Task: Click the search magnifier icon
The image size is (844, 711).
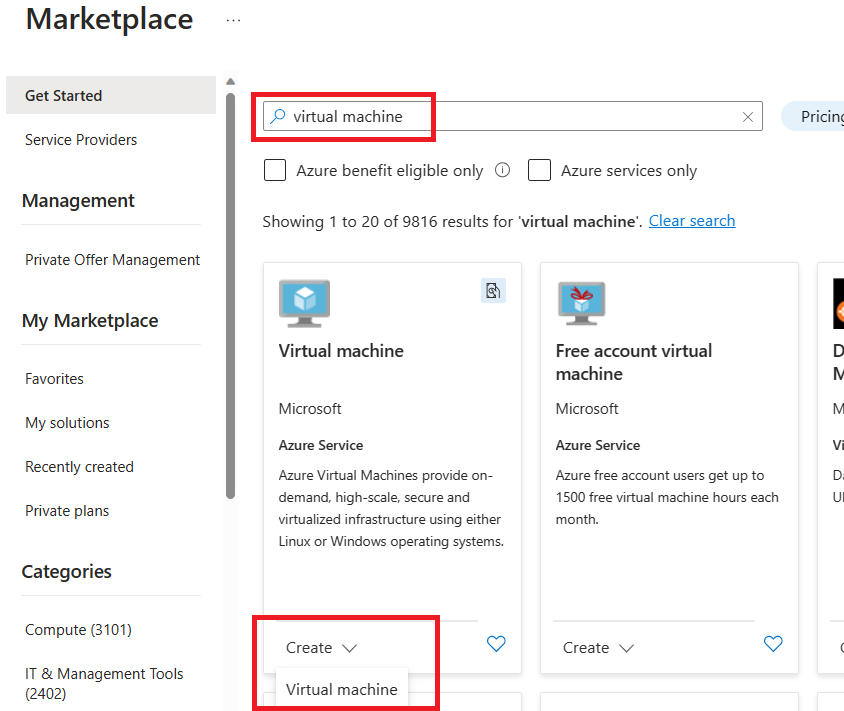Action: tap(277, 116)
